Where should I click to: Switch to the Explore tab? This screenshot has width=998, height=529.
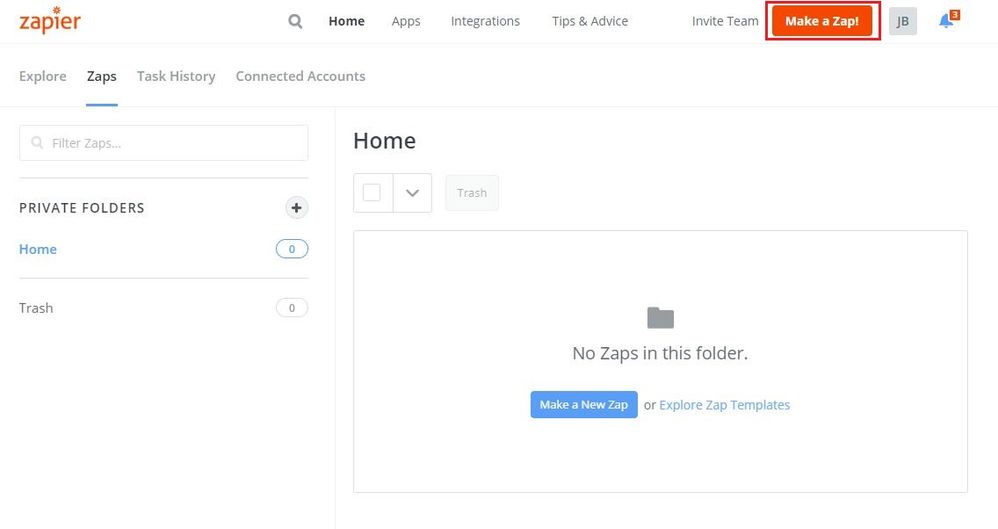click(x=43, y=76)
